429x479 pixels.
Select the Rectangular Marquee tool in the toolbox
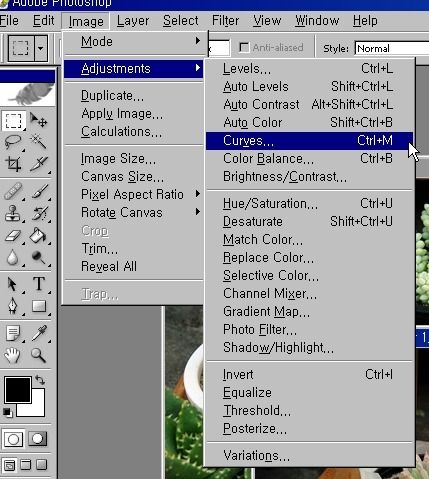pyautogui.click(x=13, y=121)
